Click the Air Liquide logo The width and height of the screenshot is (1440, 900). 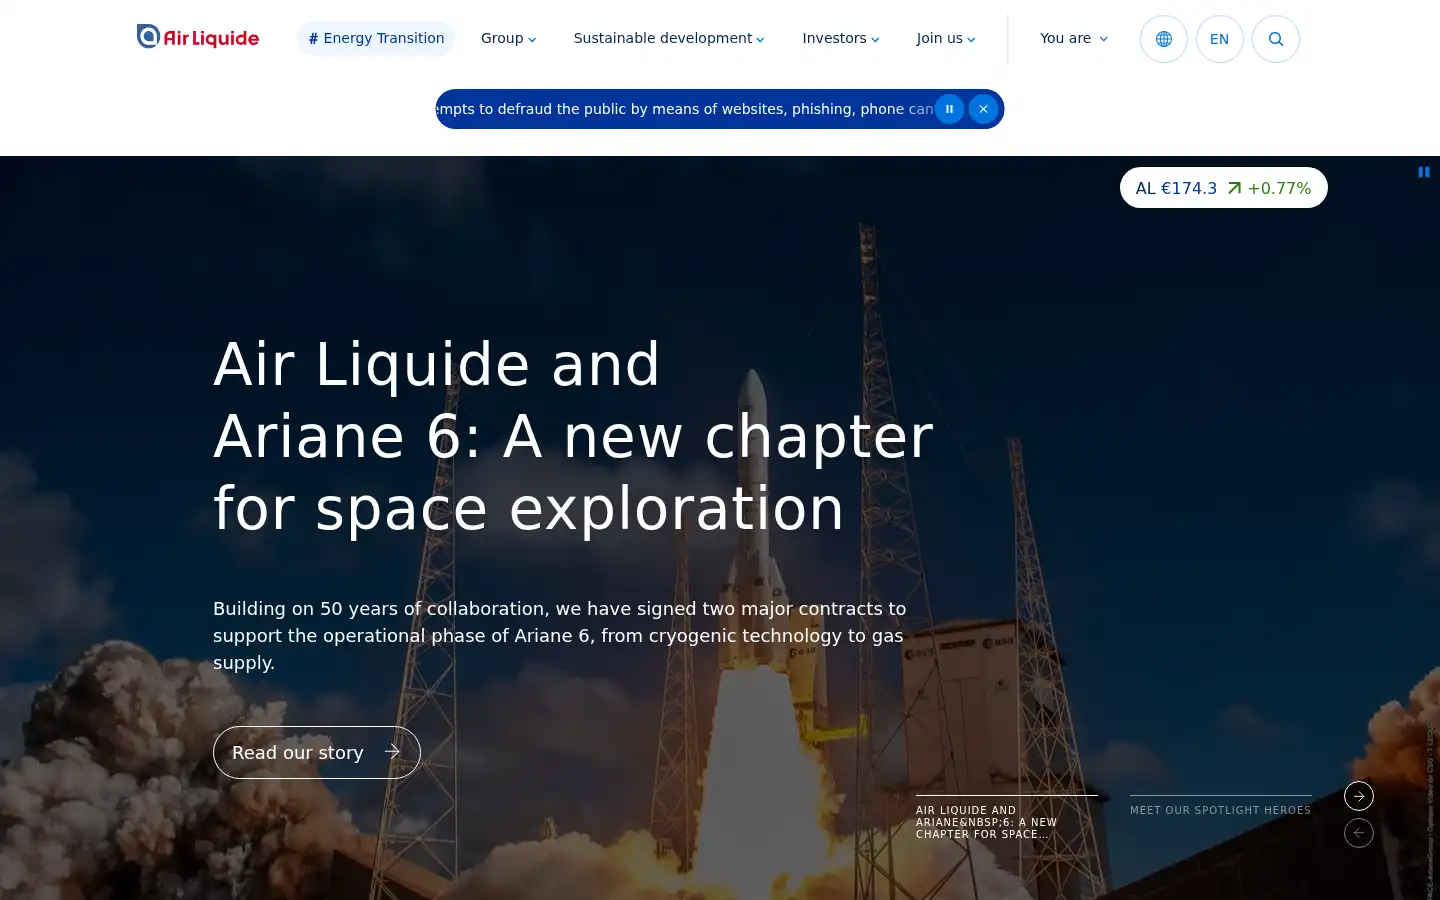[198, 37]
